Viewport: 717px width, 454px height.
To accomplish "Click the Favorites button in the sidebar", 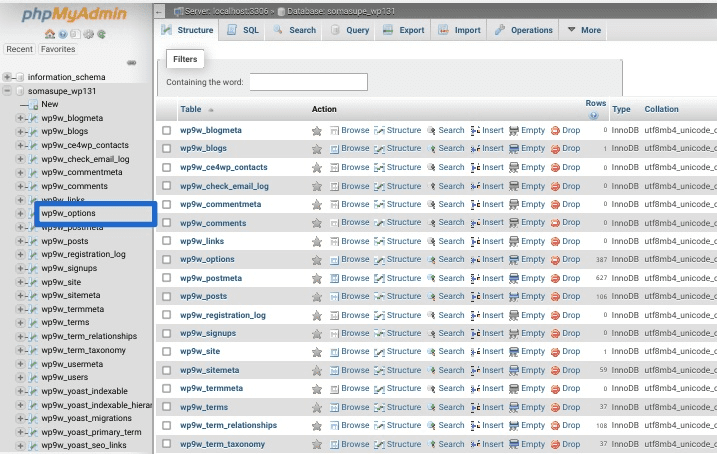I will (x=58, y=49).
